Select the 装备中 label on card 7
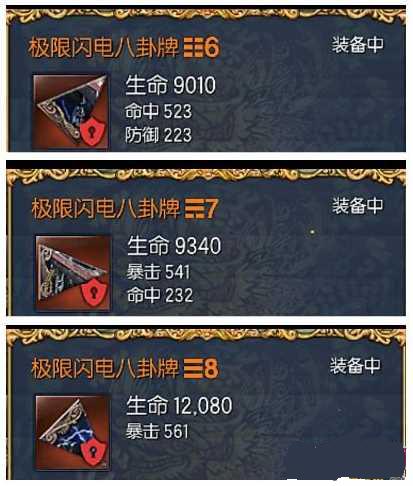 click(x=357, y=206)
